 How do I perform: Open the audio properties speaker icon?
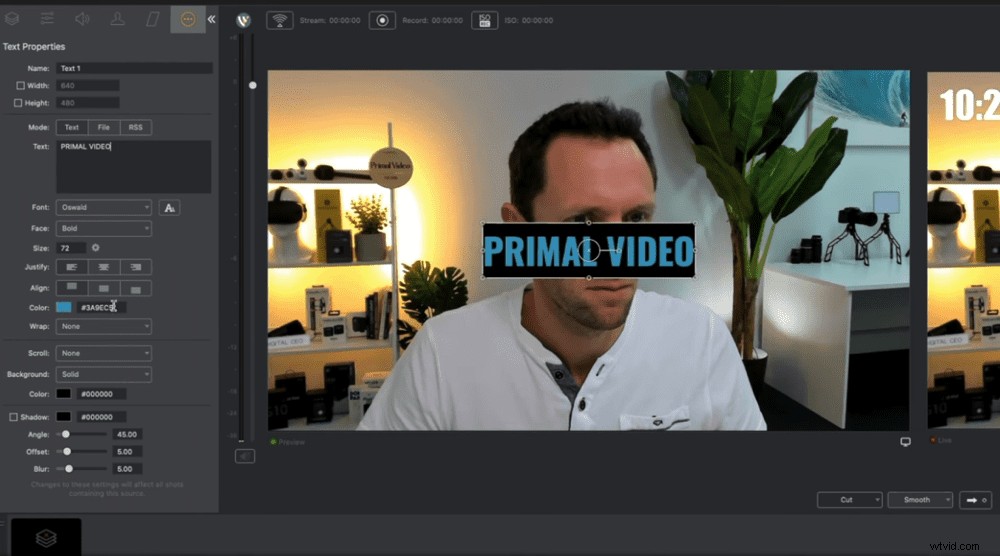pyautogui.click(x=82, y=19)
